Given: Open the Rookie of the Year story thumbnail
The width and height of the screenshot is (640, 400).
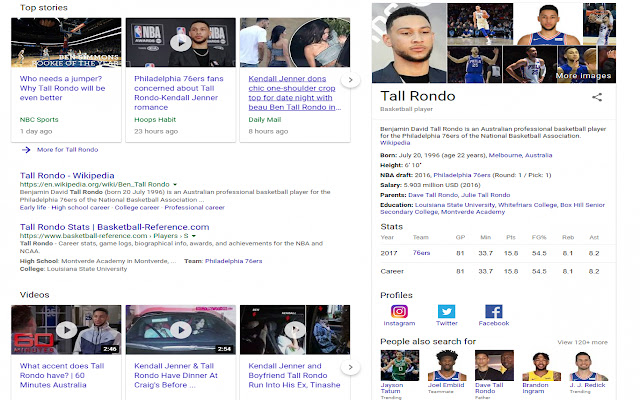Looking at the screenshot, I should (x=66, y=42).
